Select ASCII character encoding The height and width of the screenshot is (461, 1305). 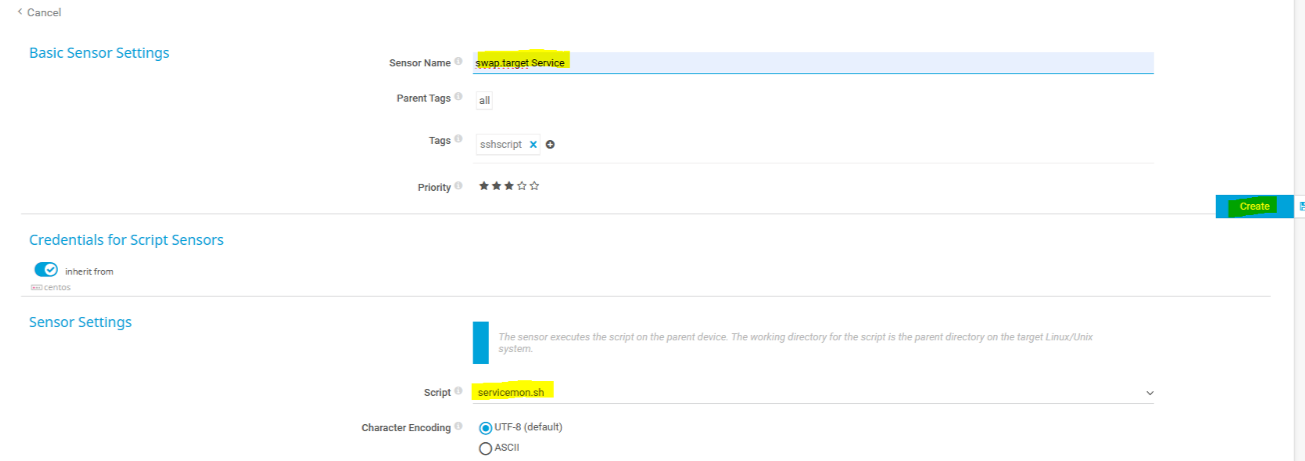tap(486, 449)
